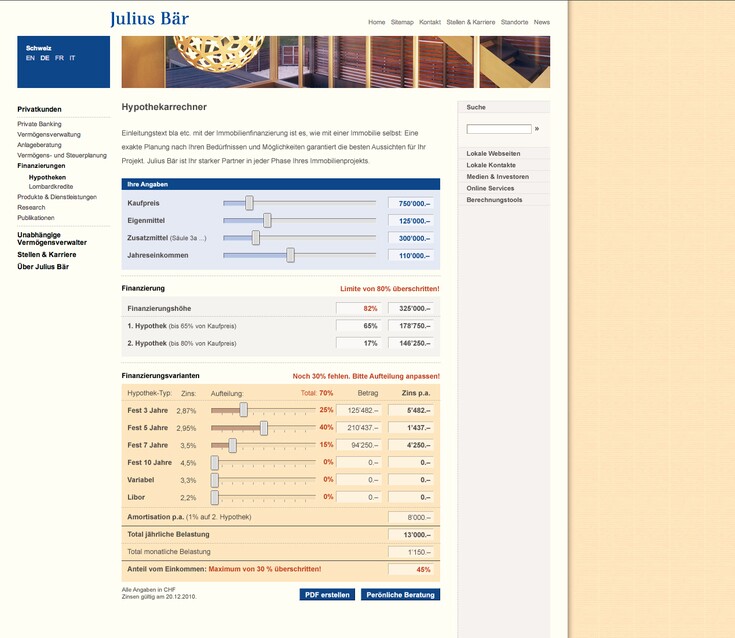735x638 pixels.
Task: Click the Zusatzmittel value field 300'000
Action: pyautogui.click(x=411, y=238)
